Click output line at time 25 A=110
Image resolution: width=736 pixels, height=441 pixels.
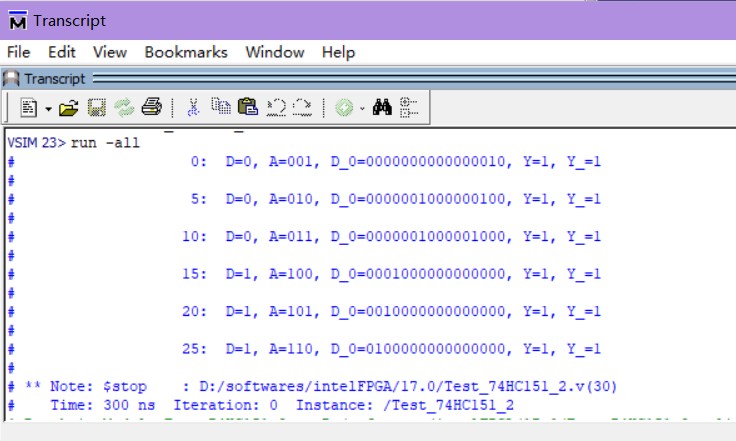point(391,349)
